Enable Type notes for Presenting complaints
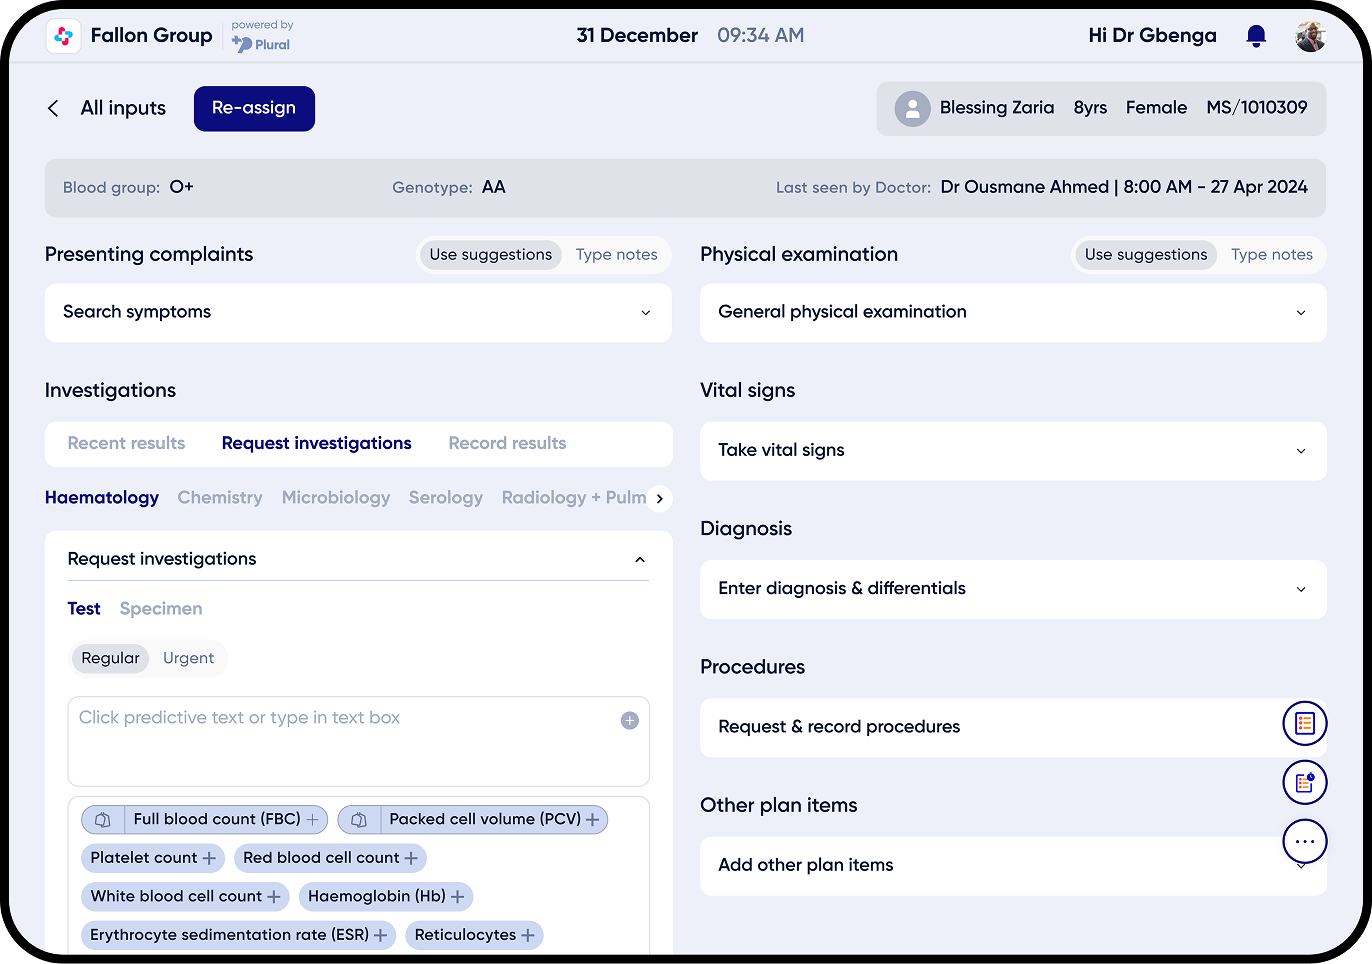Screen dimensions: 1372x964 point(616,254)
